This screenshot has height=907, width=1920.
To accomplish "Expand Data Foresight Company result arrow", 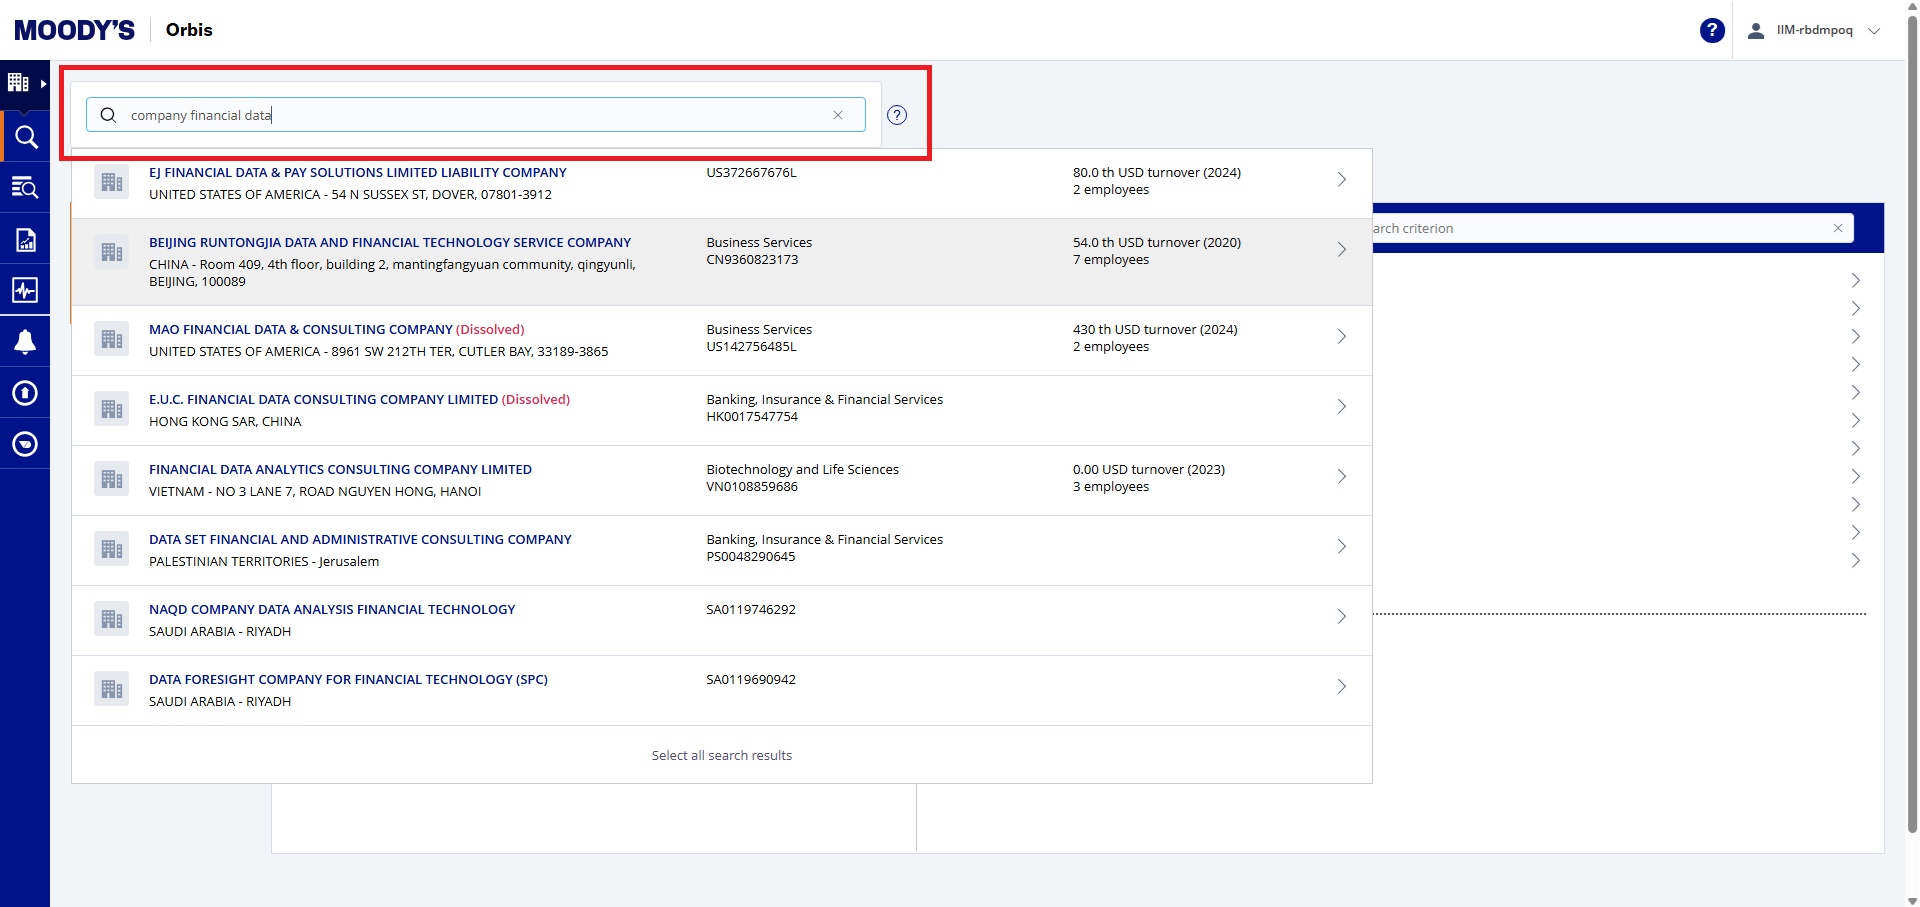I will tap(1341, 687).
